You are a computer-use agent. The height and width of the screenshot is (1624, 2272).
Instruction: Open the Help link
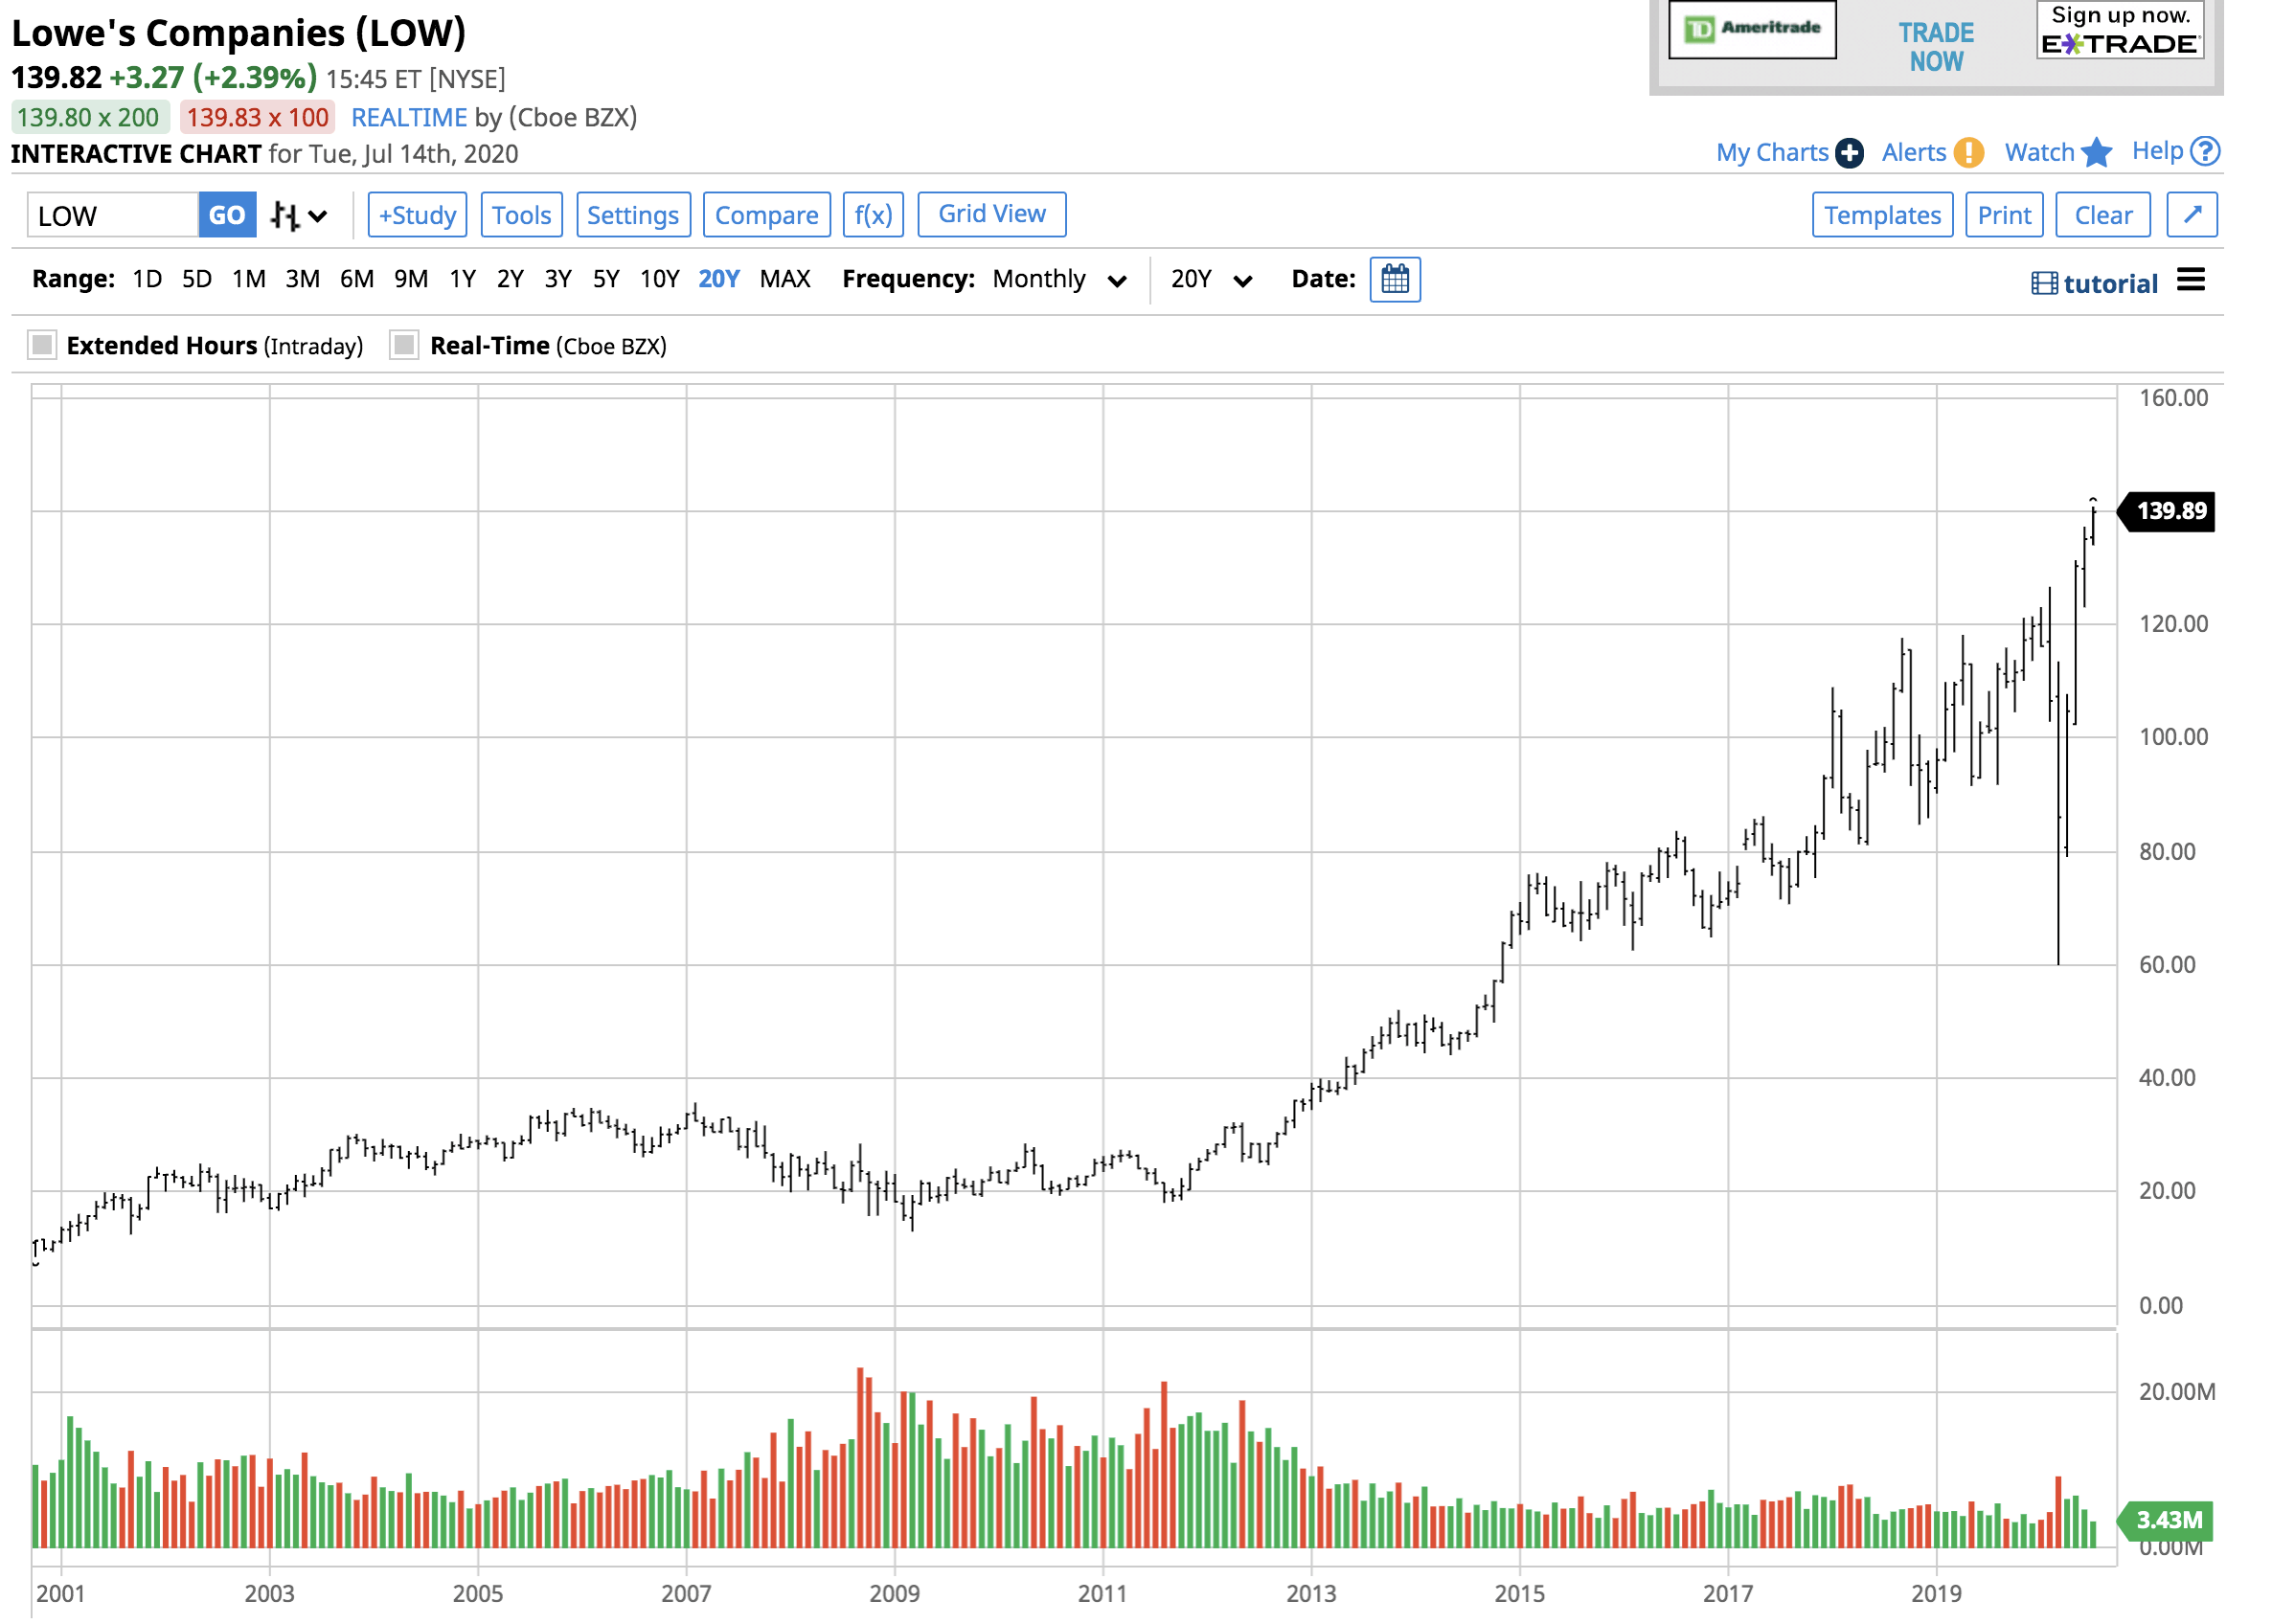tap(2156, 151)
